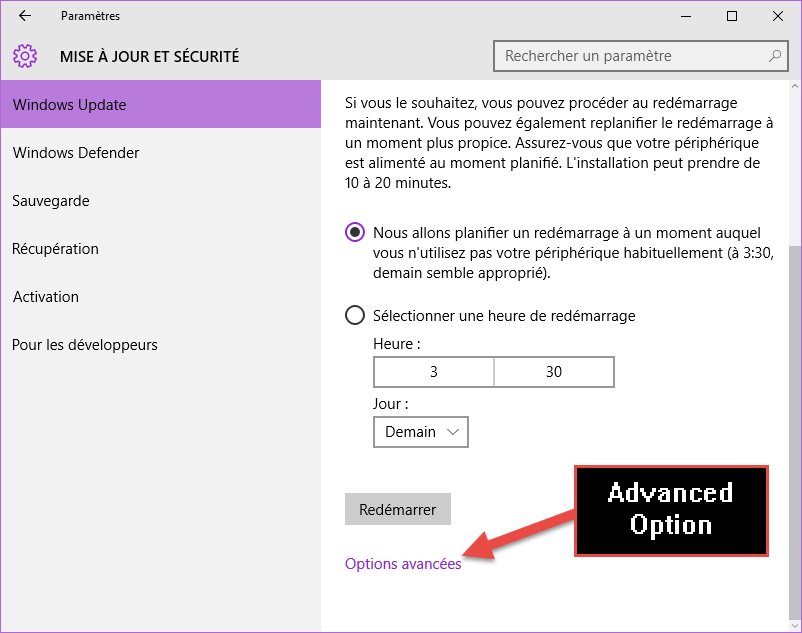
Task: Focus the Rechercher un paramètre field
Action: click(x=640, y=56)
